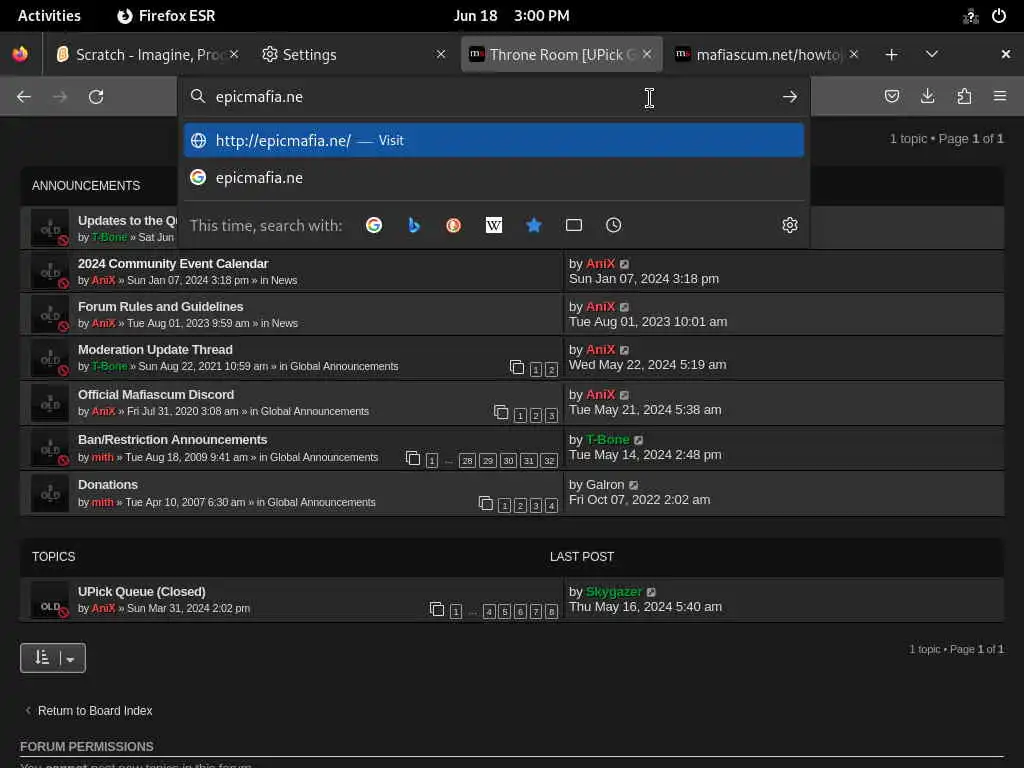Go to page 32 of Ban/Restriction Announcements

pos(549,461)
